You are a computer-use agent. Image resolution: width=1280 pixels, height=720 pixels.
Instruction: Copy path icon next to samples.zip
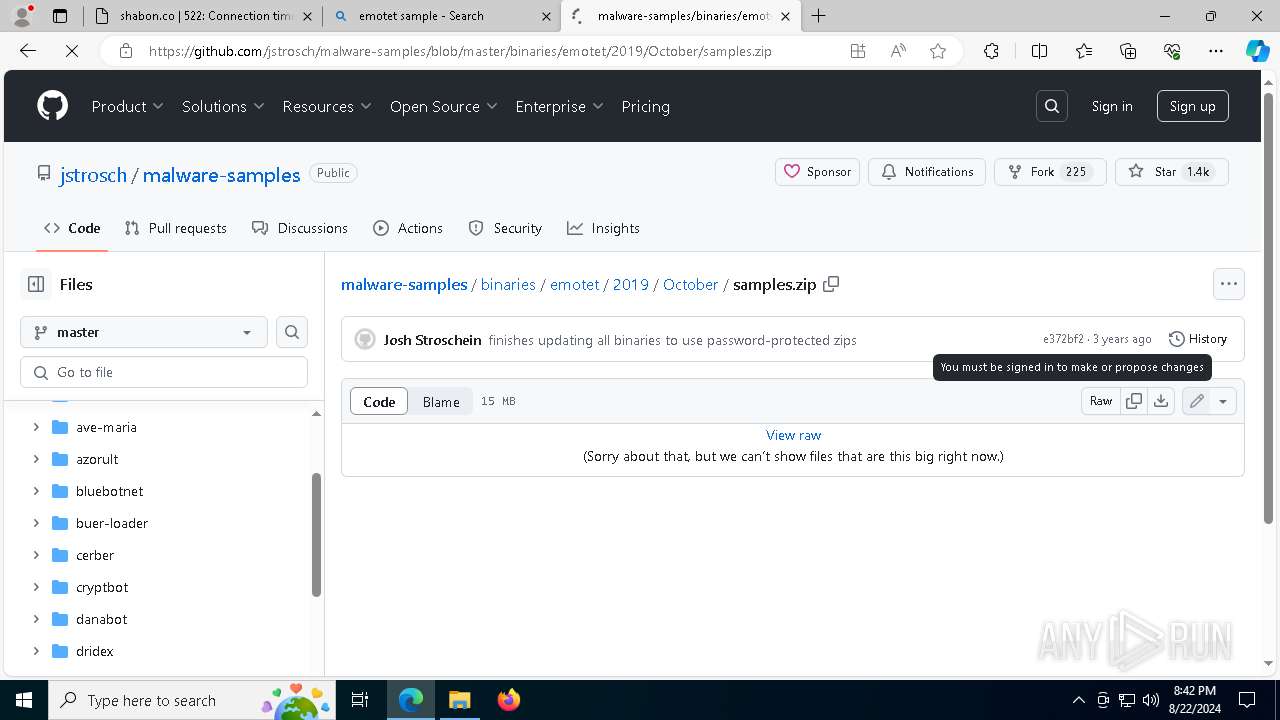[x=831, y=284]
